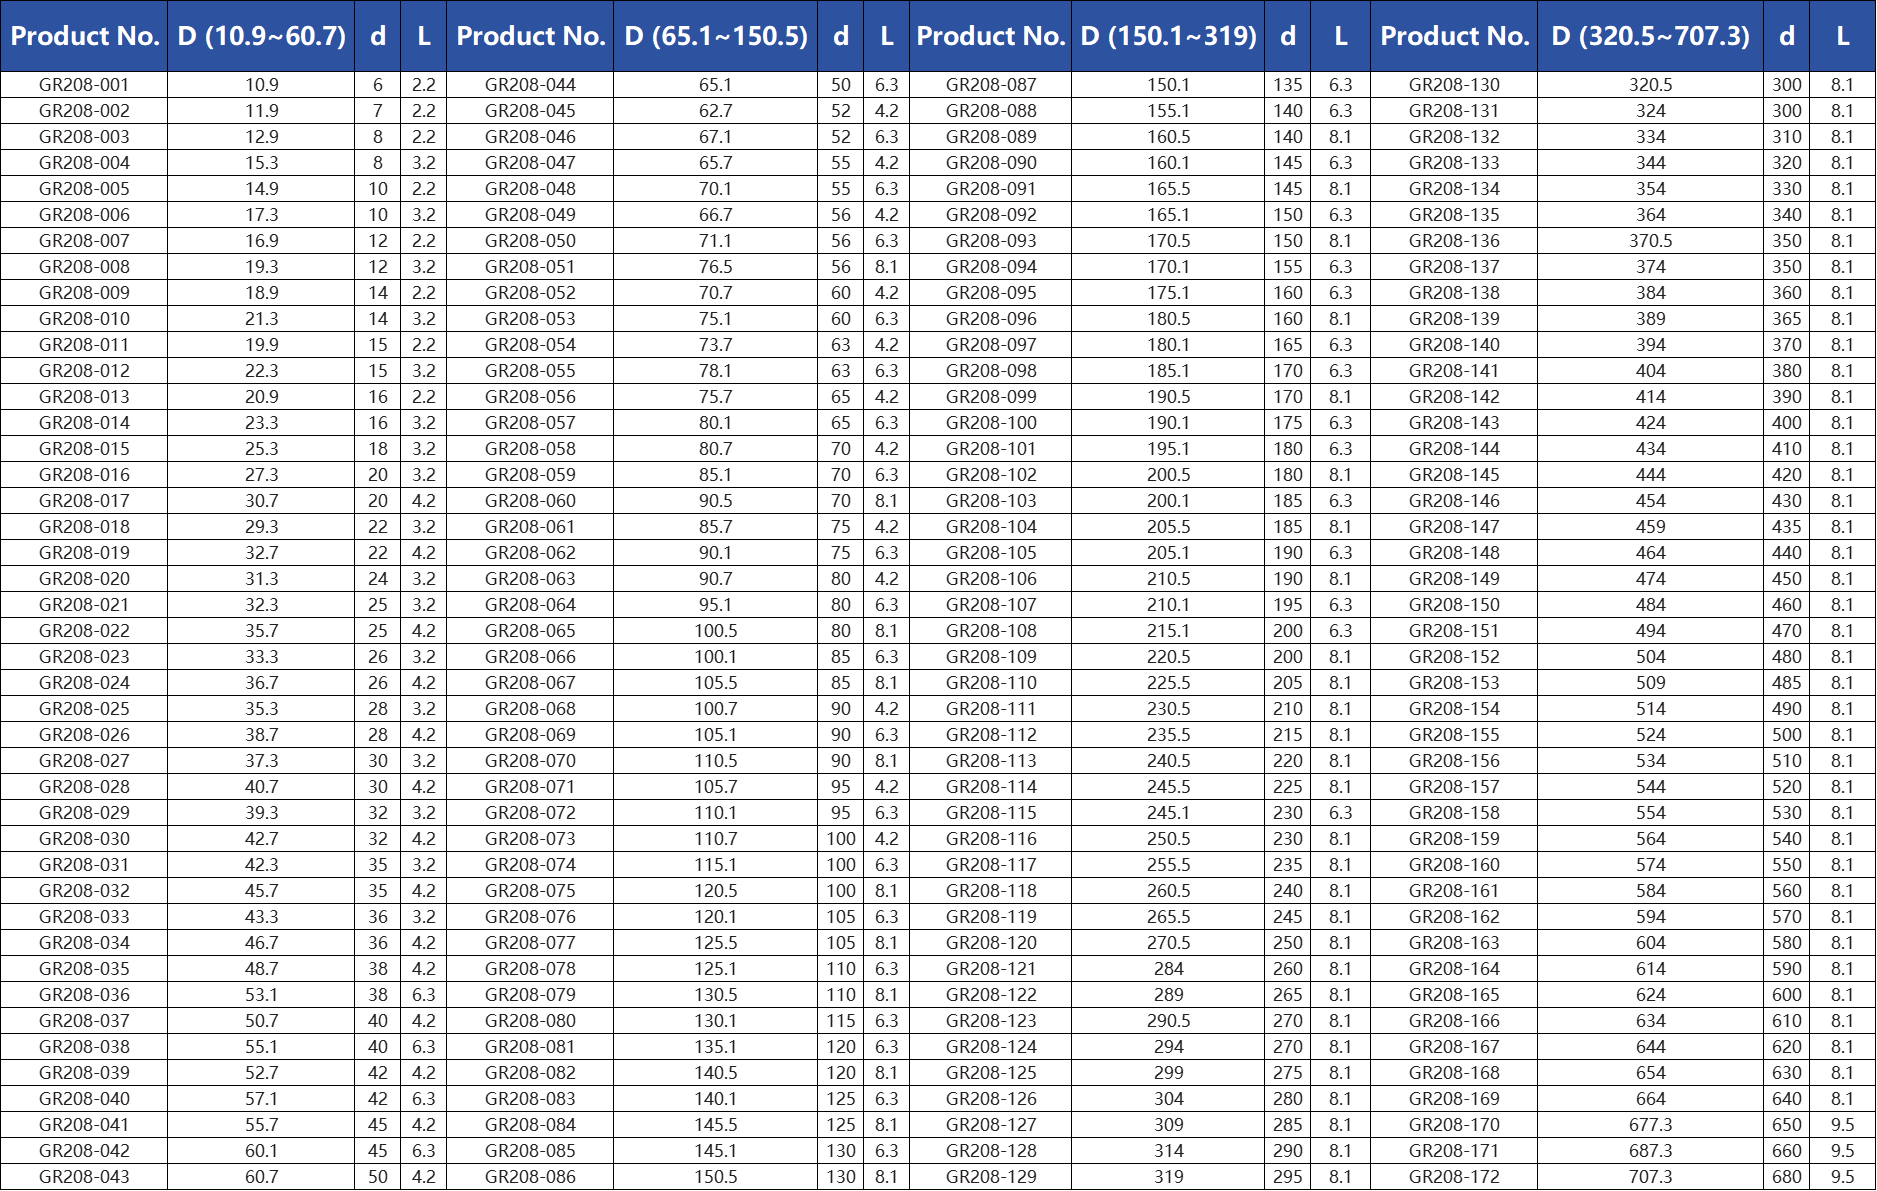The image size is (1877, 1191).
Task: Select d value 435 in GR208-147 row
Action: point(1786,527)
